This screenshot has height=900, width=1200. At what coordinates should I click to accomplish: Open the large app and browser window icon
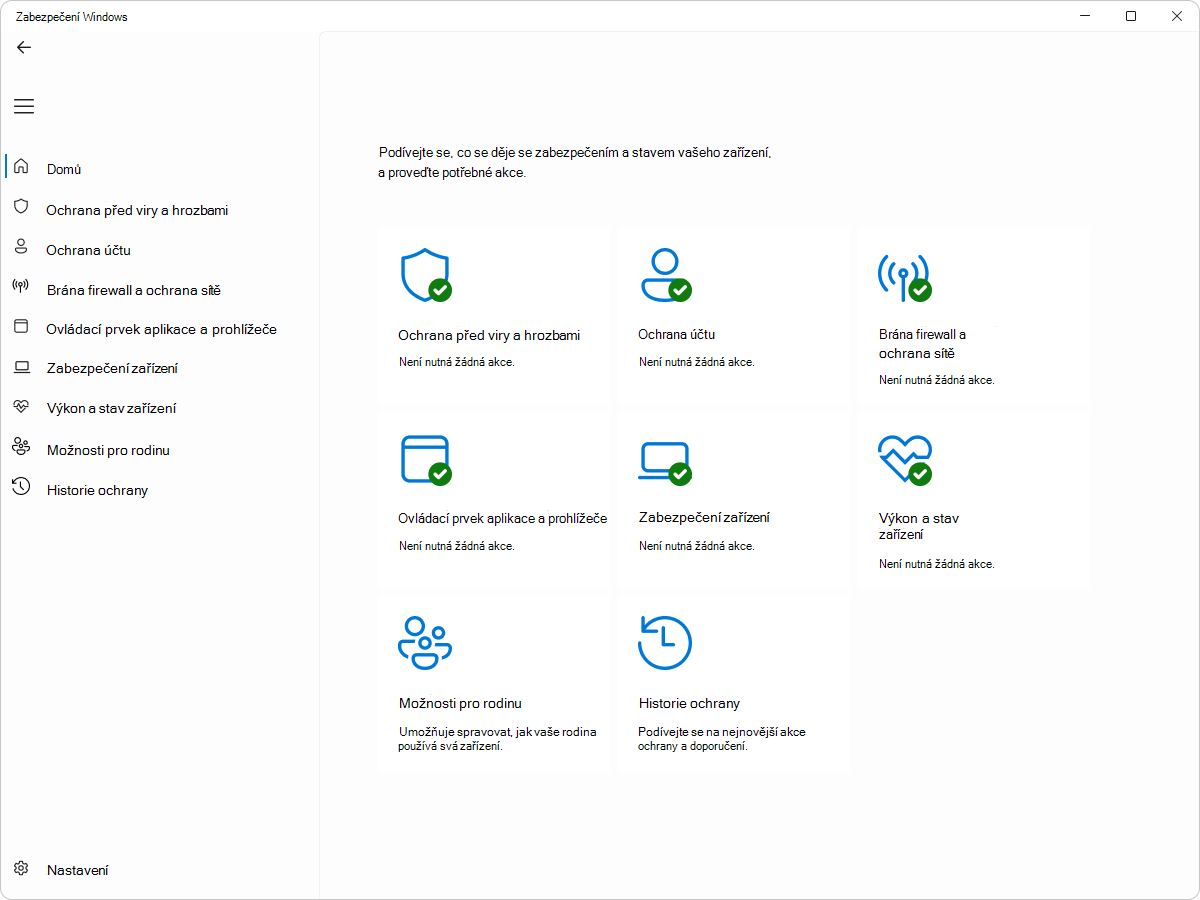[x=425, y=460]
